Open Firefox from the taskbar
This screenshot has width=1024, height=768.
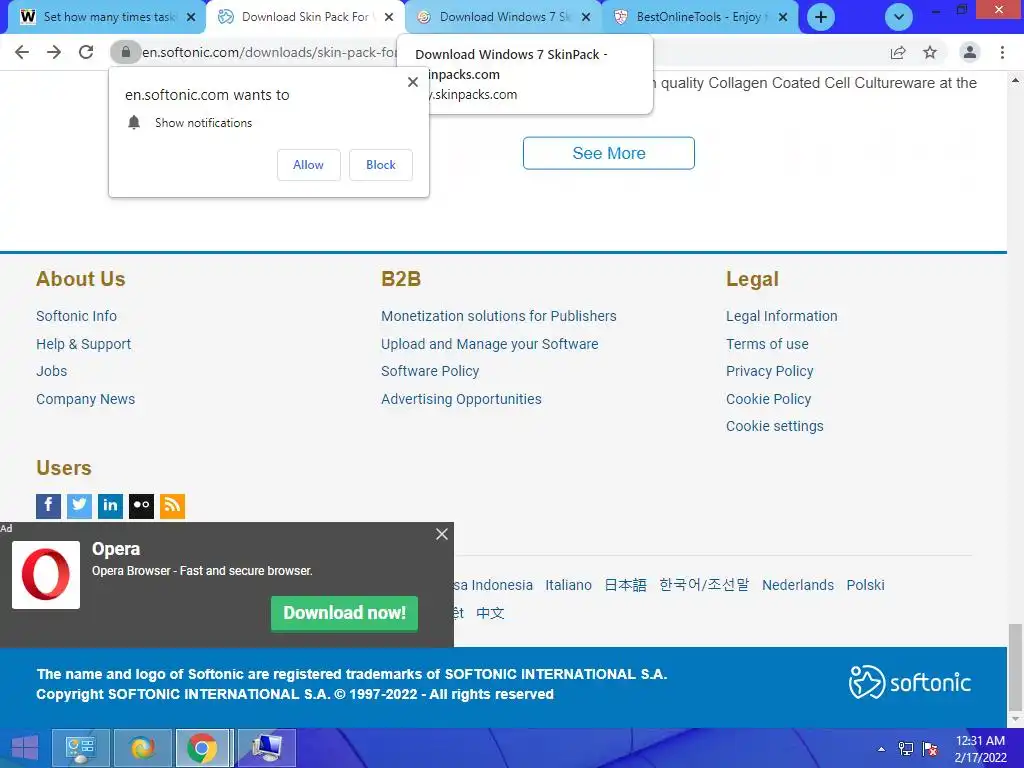point(142,748)
